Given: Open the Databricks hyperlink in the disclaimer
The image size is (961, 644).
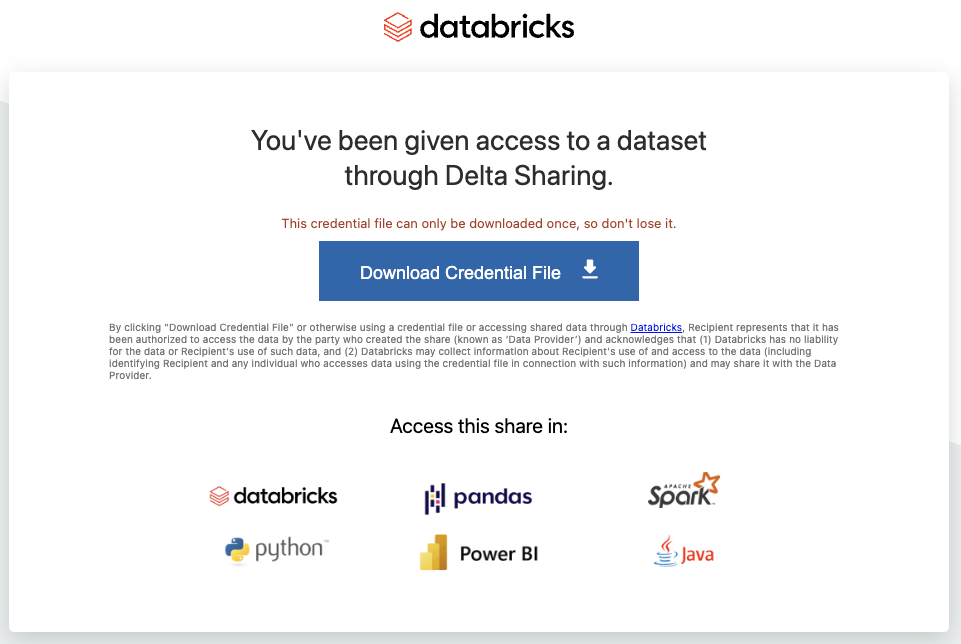Looking at the screenshot, I should tap(656, 327).
